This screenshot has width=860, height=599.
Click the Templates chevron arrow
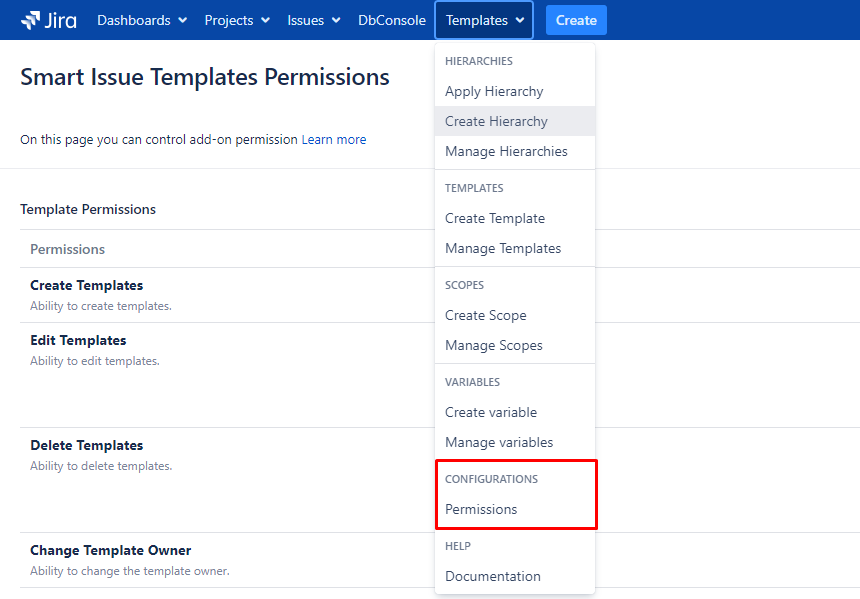520,21
